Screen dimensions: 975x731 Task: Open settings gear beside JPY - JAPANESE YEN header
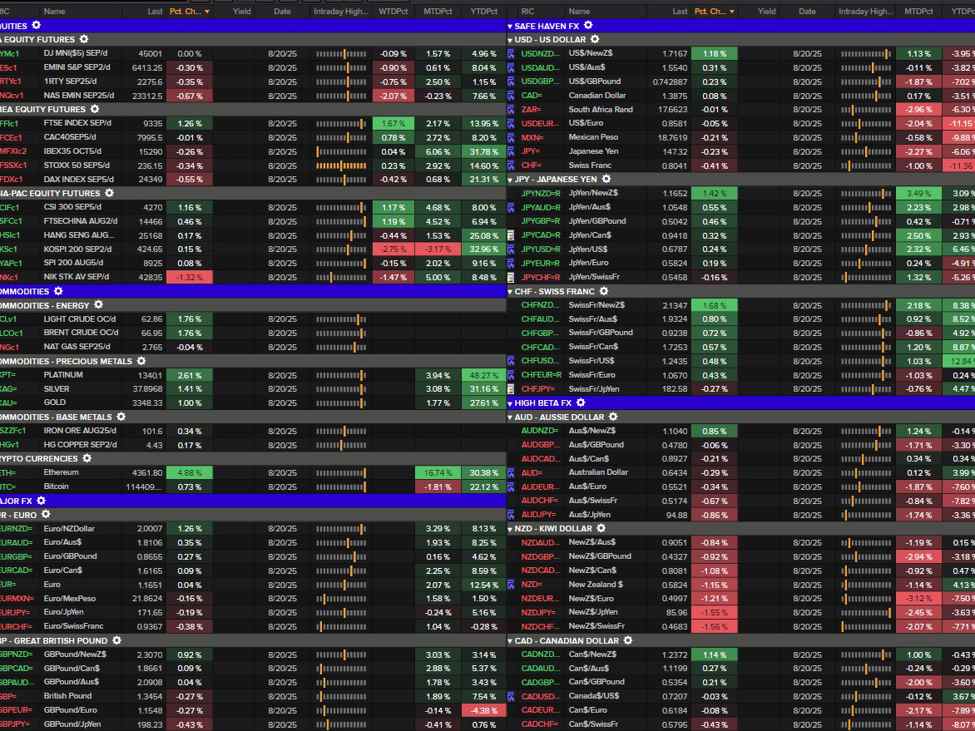[606, 179]
